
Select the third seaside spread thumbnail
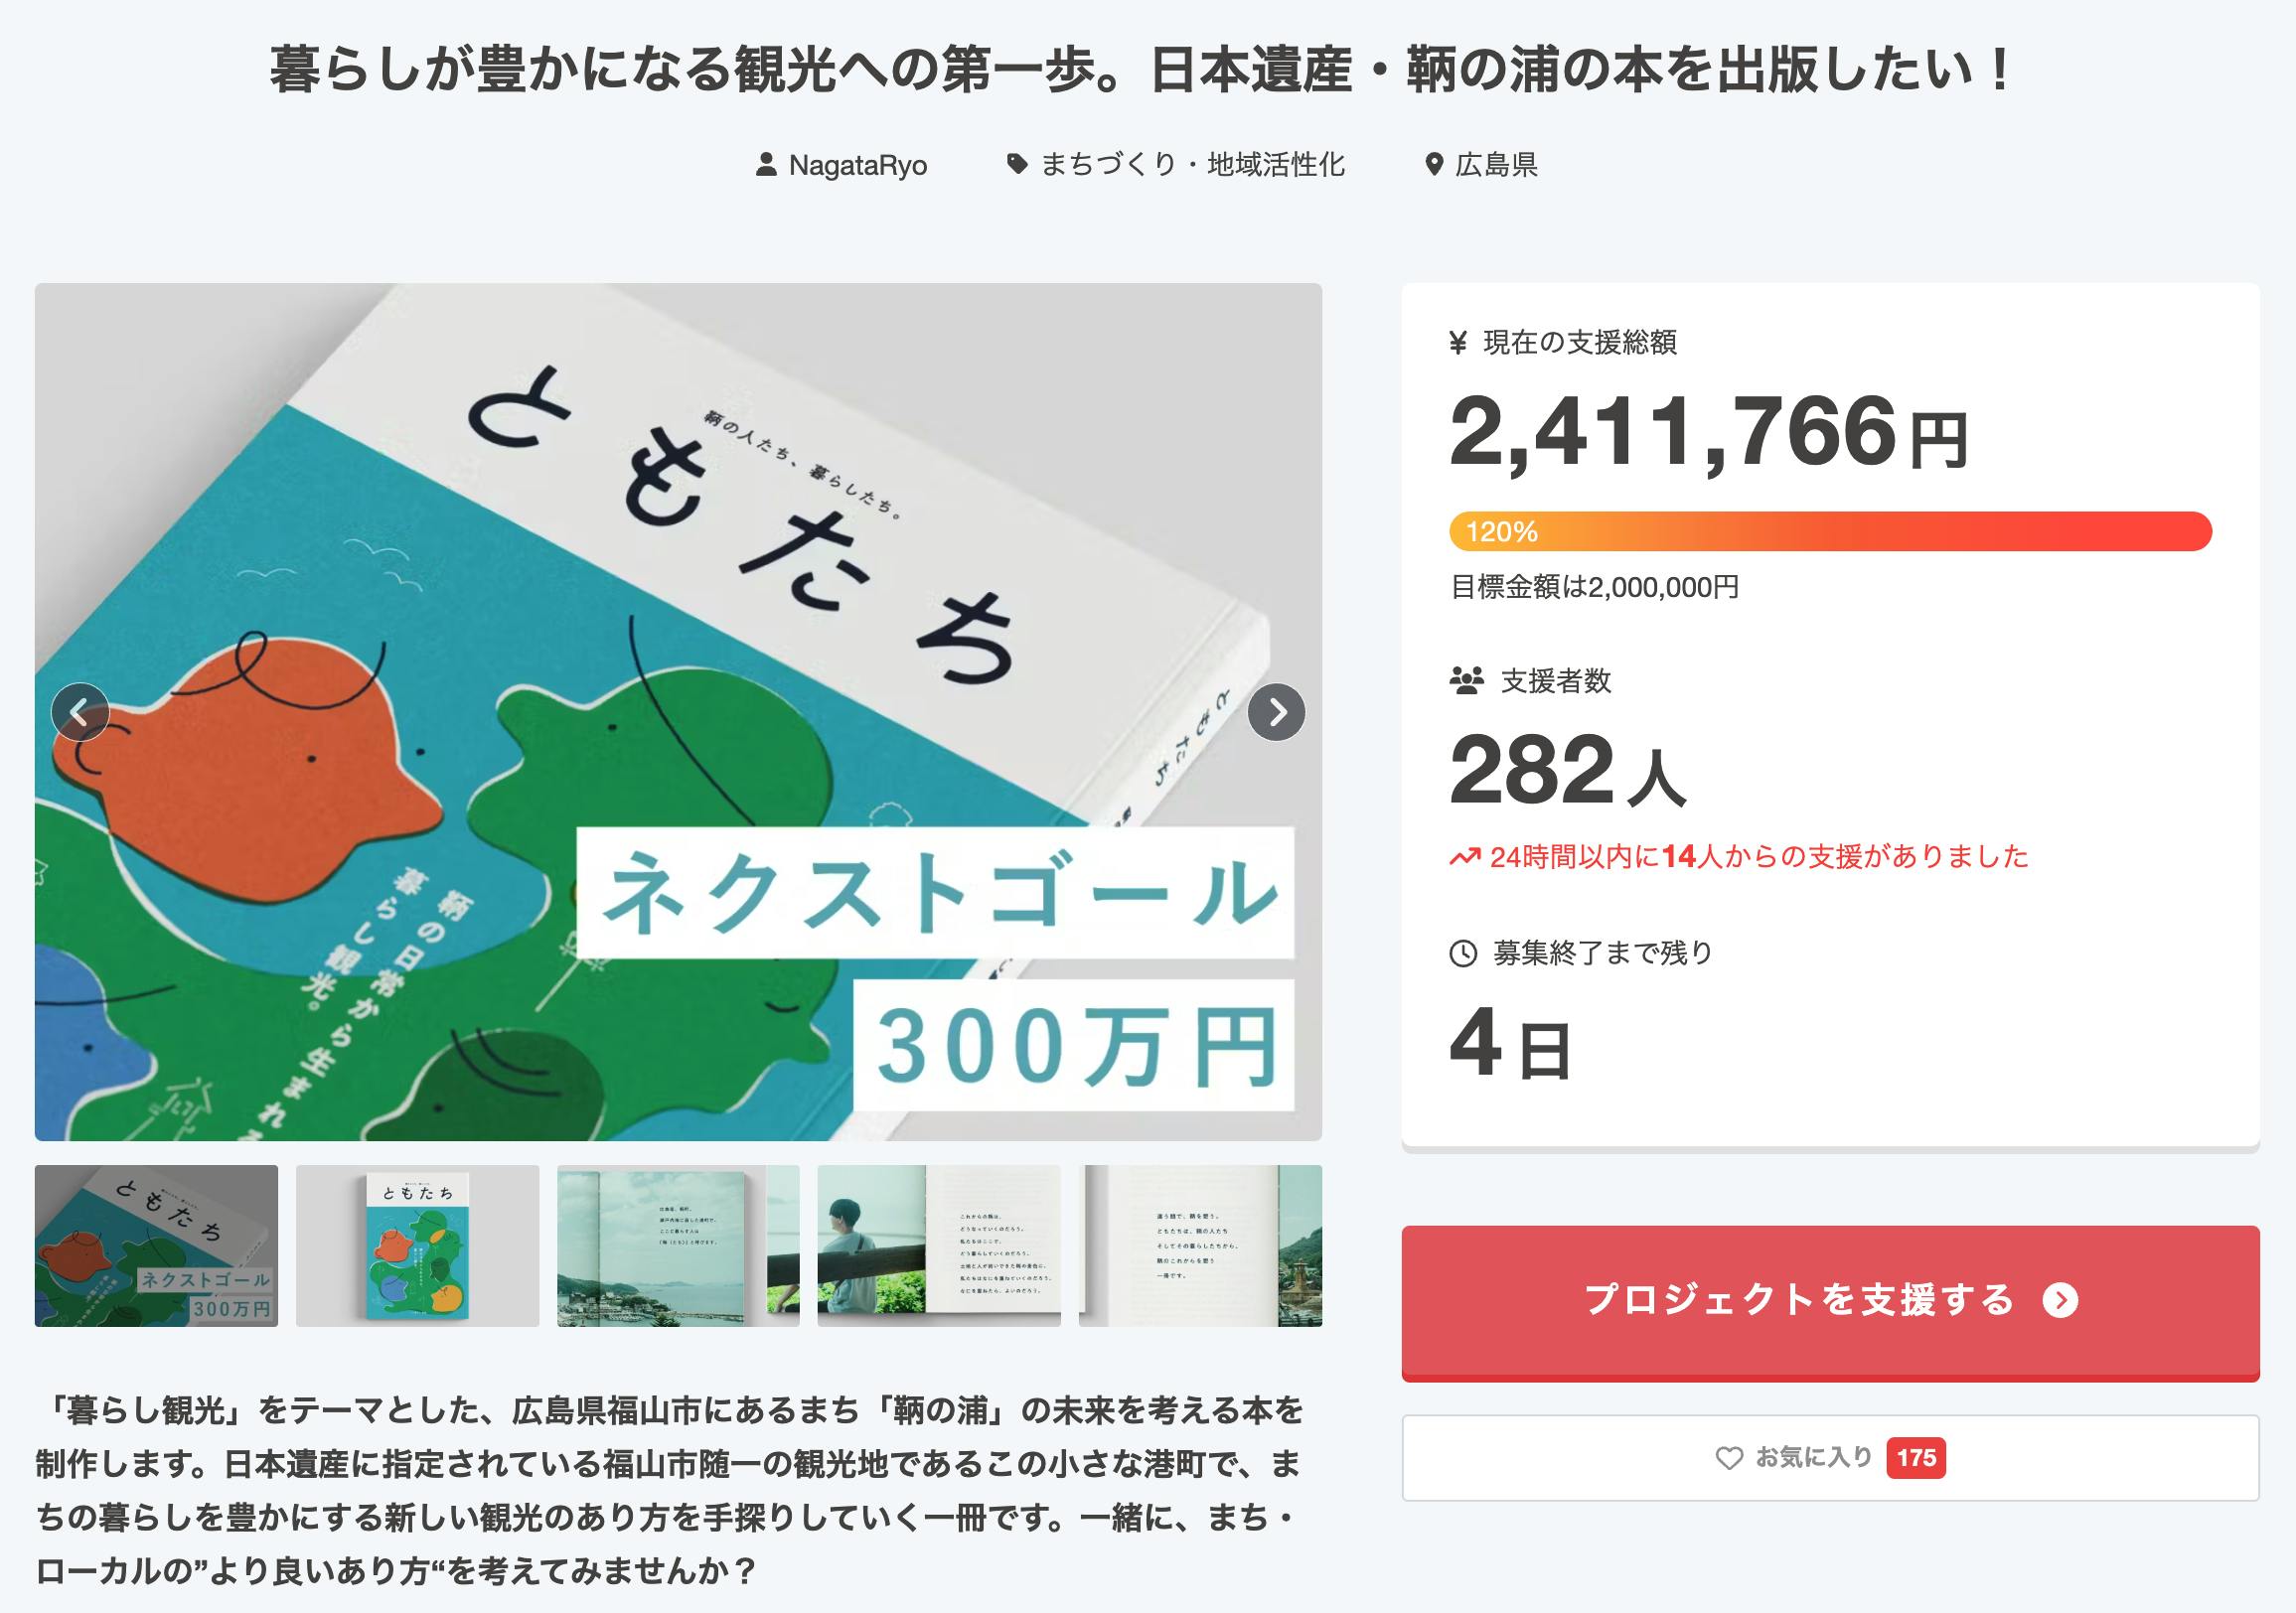pos(678,1246)
